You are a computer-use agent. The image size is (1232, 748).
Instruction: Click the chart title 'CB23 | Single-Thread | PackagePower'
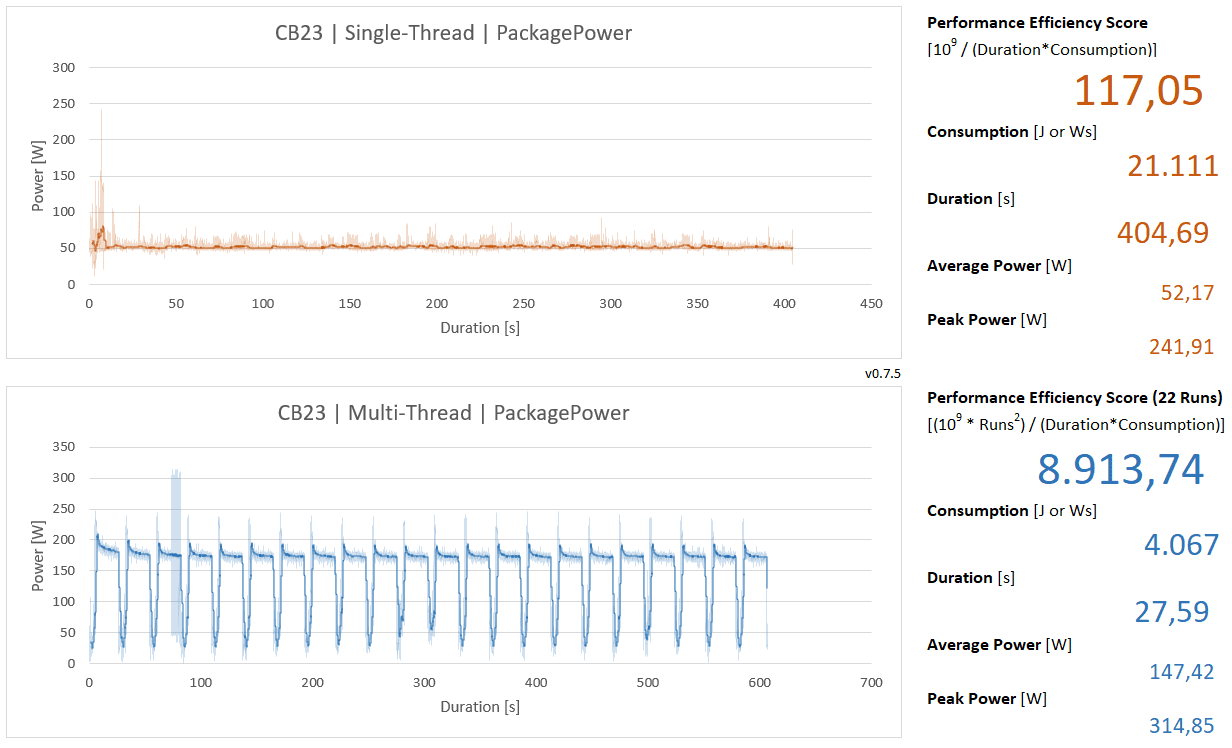(x=454, y=33)
